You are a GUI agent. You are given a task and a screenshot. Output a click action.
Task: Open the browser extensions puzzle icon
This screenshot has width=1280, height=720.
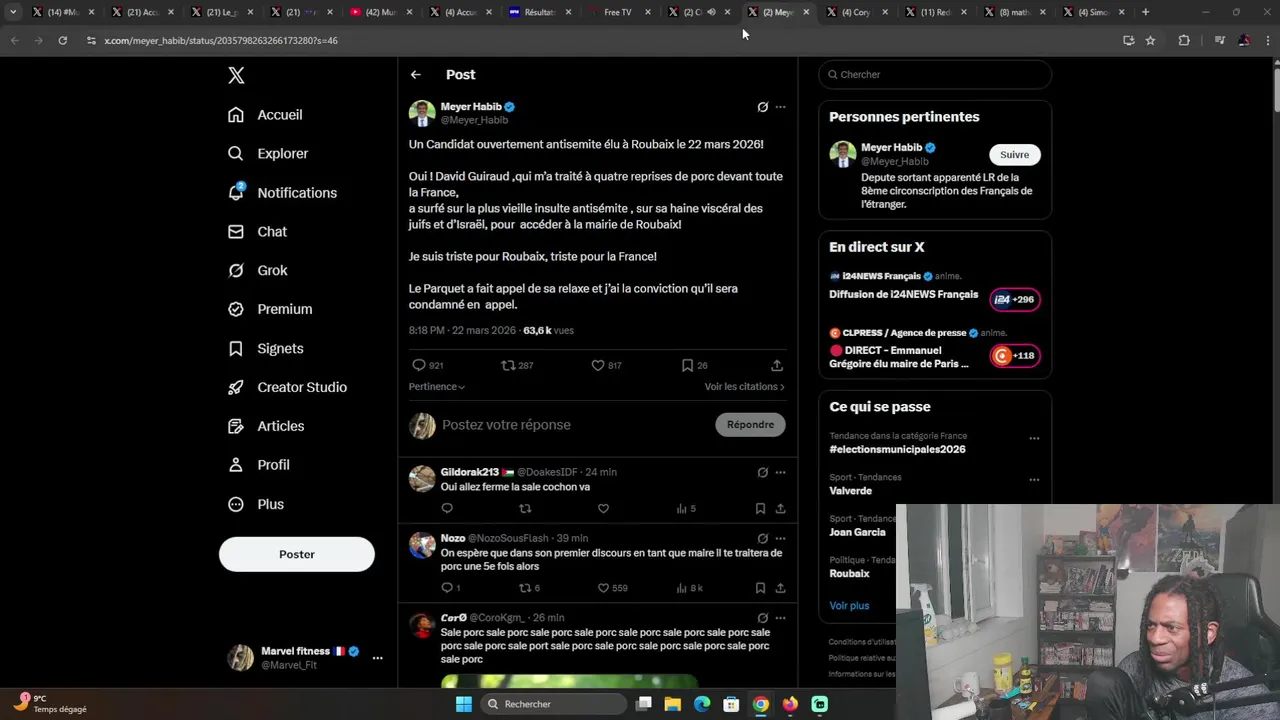[x=1184, y=41]
